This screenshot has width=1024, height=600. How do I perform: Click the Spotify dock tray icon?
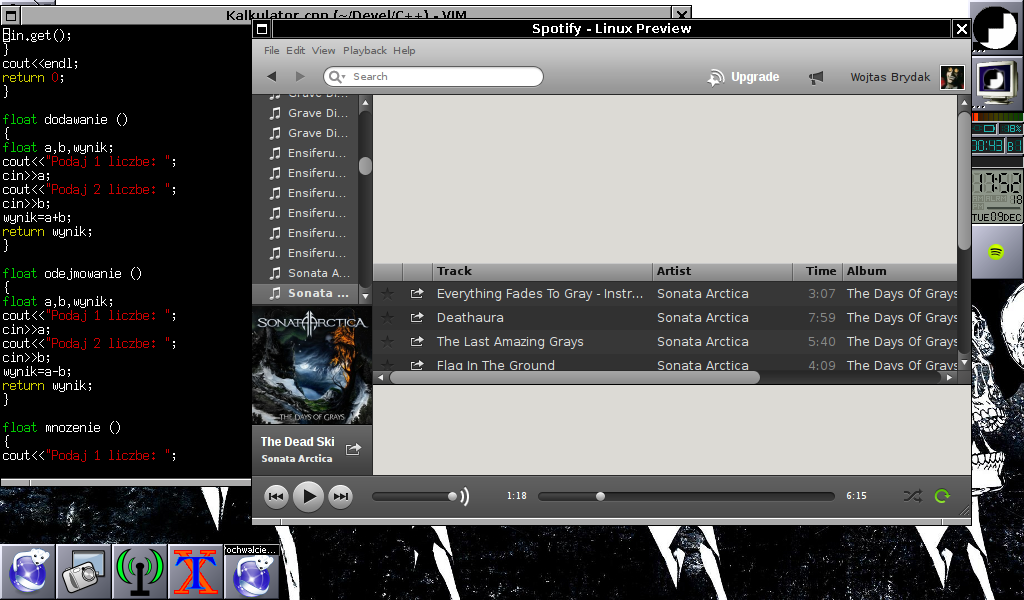click(x=996, y=252)
